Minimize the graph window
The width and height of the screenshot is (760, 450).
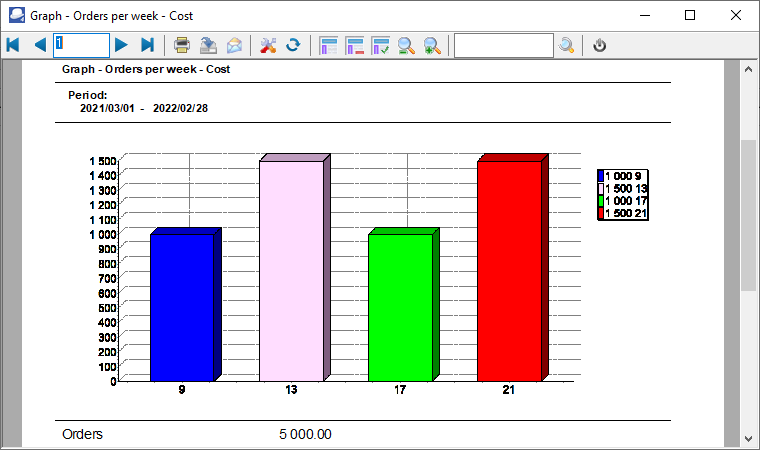645,16
